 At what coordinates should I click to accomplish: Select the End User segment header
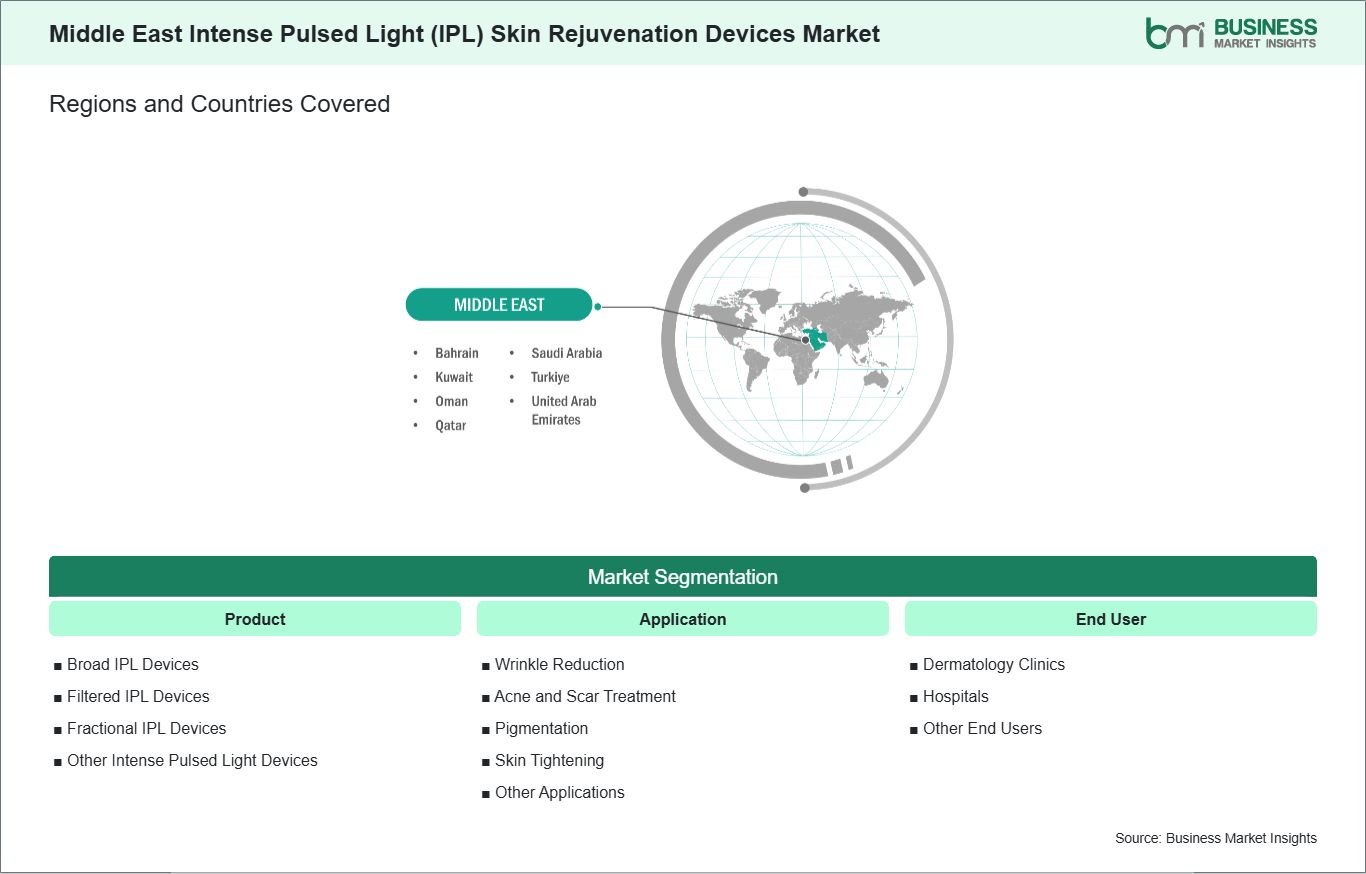pyautogui.click(x=1111, y=619)
